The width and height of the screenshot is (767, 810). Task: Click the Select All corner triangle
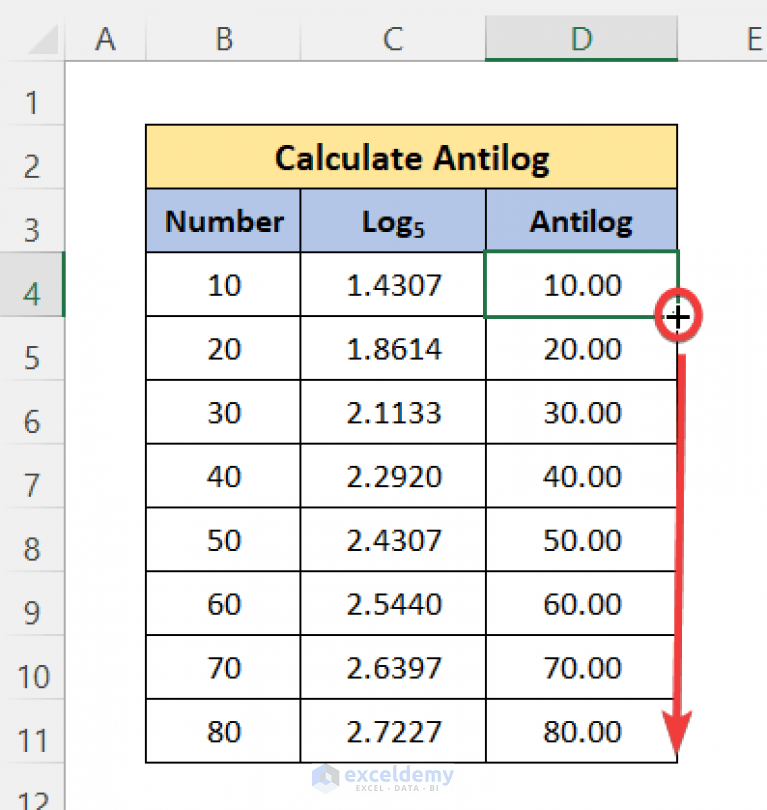(x=42, y=39)
